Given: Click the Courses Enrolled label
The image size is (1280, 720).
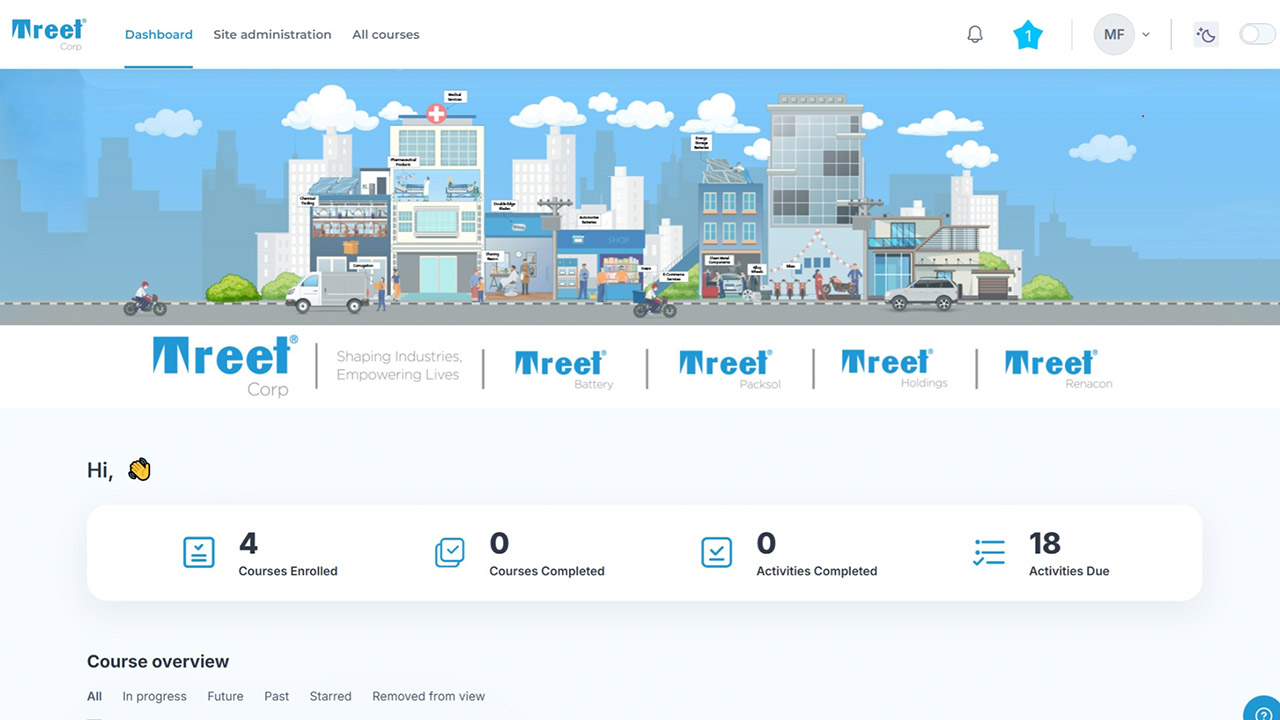Looking at the screenshot, I should (288, 571).
